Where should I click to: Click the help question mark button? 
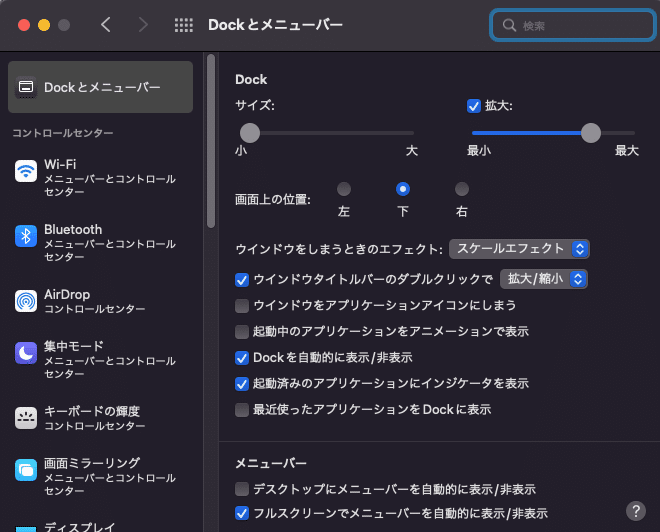pyautogui.click(x=636, y=511)
